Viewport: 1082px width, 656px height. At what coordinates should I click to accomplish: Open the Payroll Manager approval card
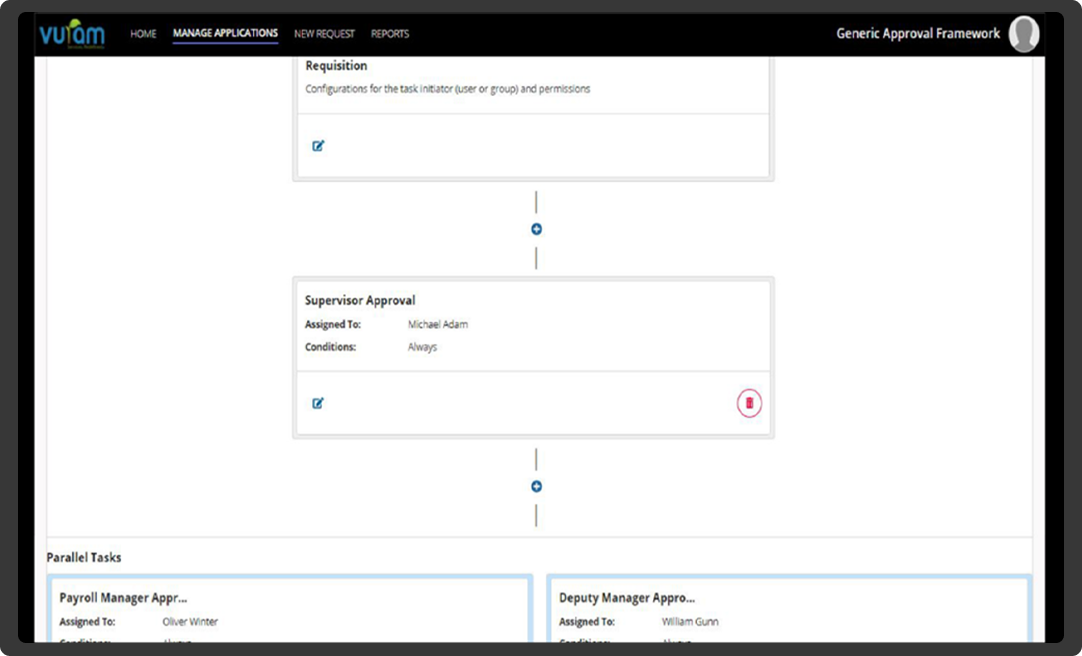point(124,598)
